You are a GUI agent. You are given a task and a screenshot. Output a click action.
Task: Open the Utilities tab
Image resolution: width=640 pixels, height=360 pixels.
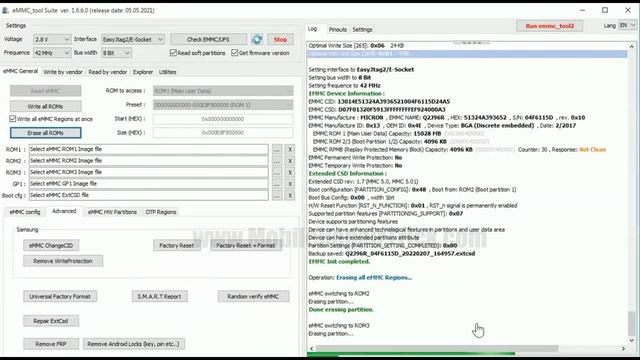tap(167, 72)
